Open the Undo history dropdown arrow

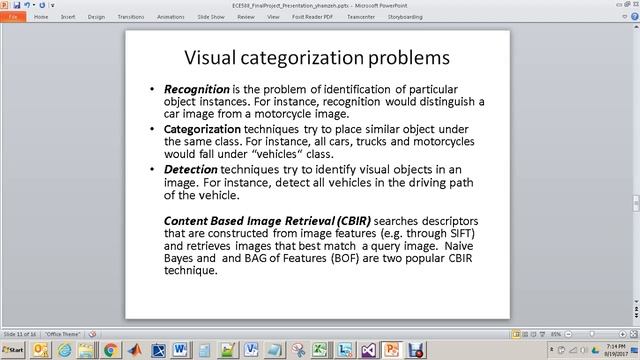(x=34, y=5)
